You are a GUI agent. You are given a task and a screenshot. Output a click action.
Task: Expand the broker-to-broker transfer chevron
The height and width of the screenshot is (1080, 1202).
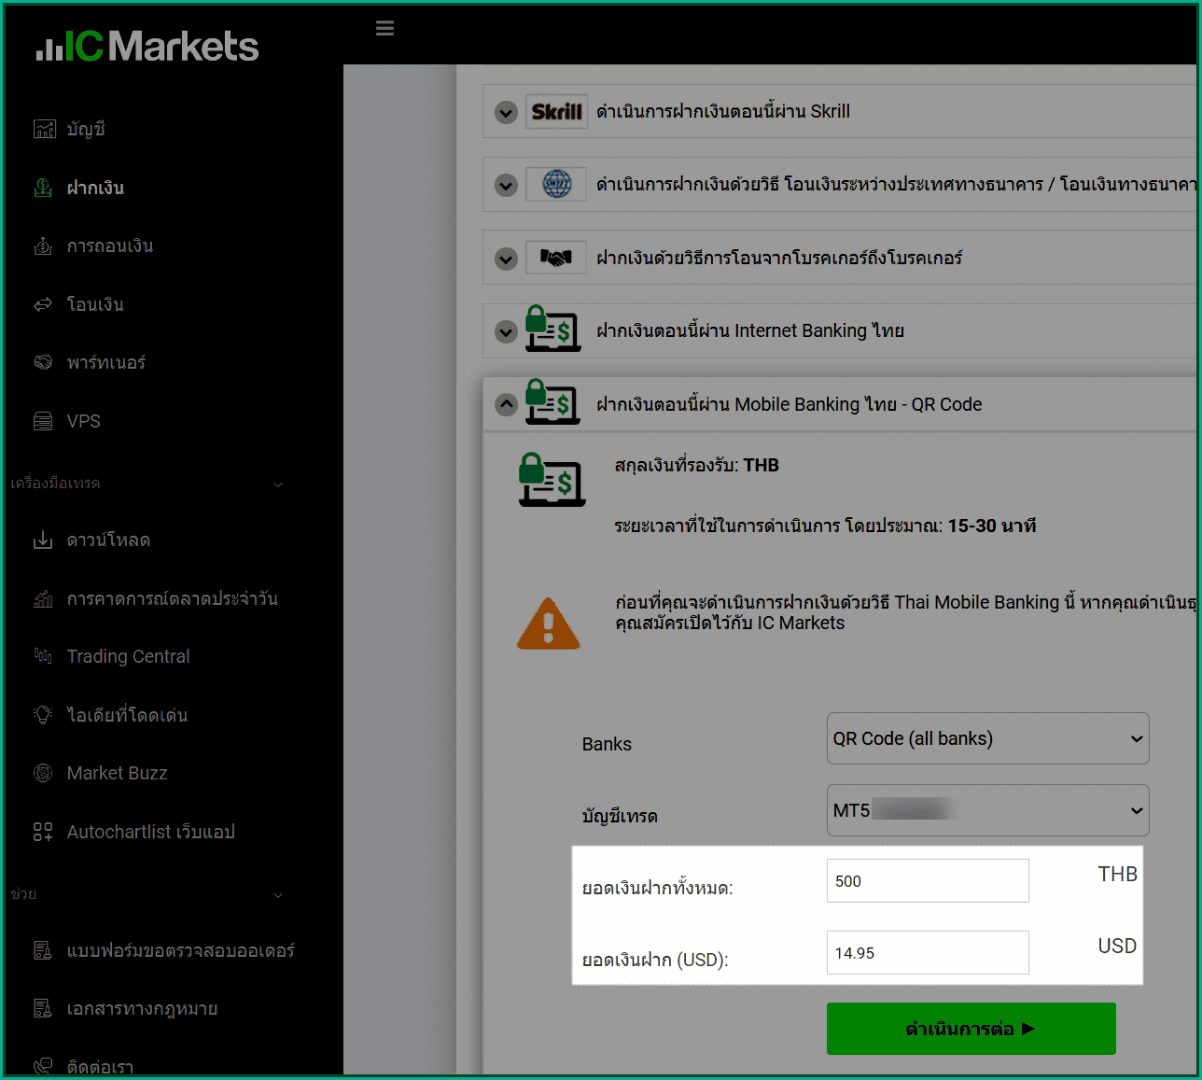click(x=506, y=259)
